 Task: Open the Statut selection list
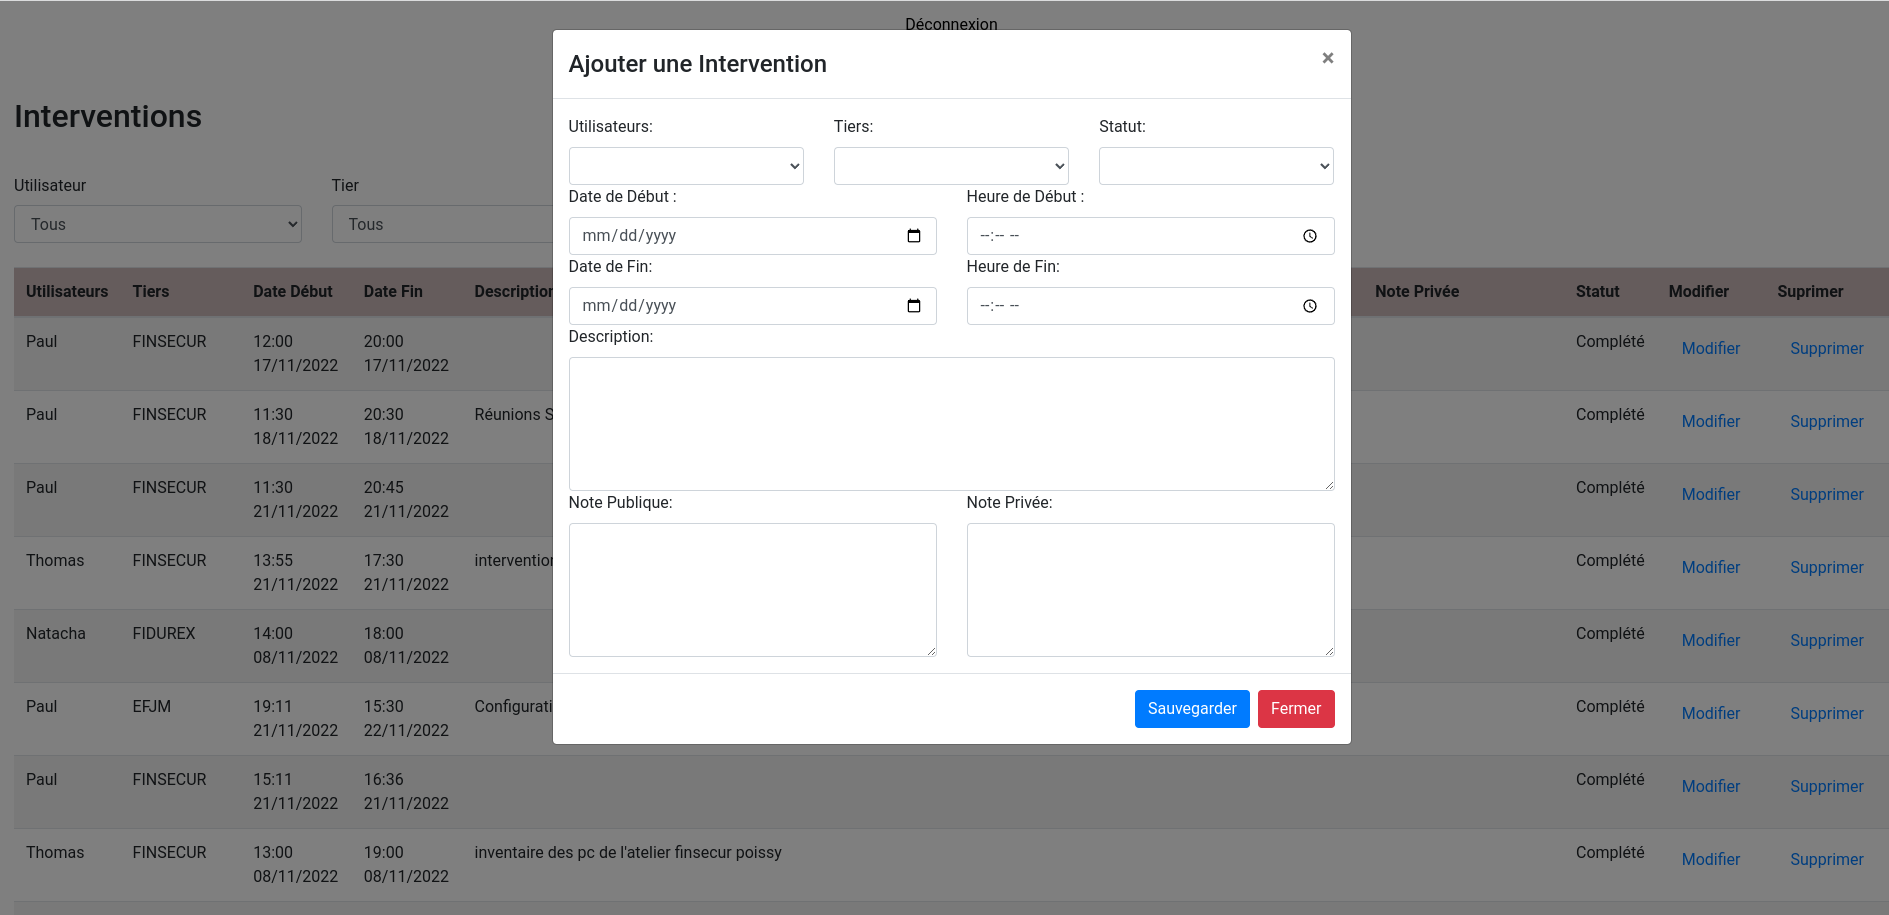(x=1215, y=165)
